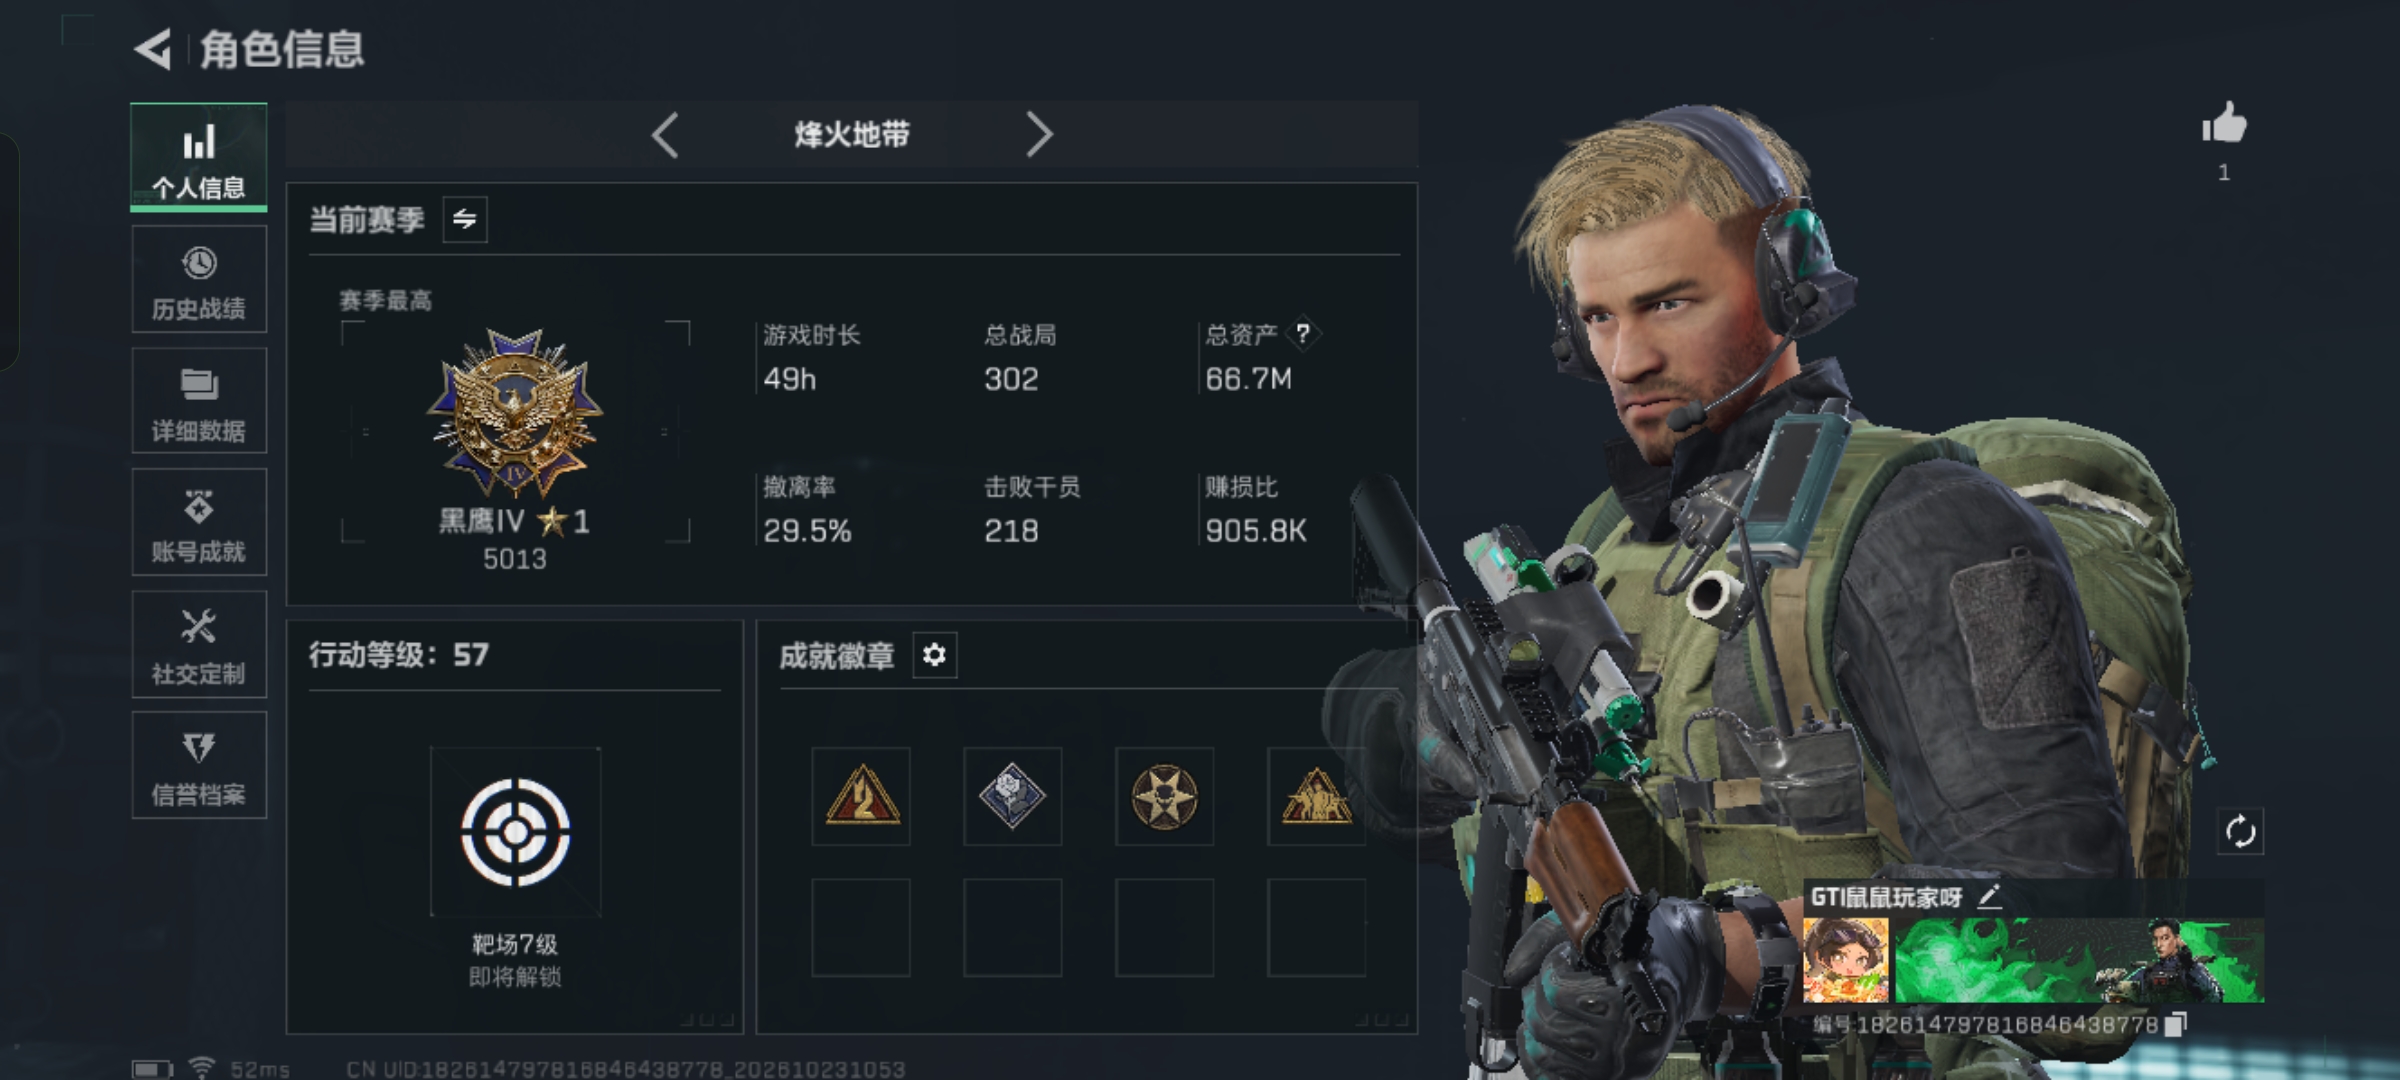Rotate the character using the refresh icon
Viewport: 2400px width, 1080px height.
2240,831
